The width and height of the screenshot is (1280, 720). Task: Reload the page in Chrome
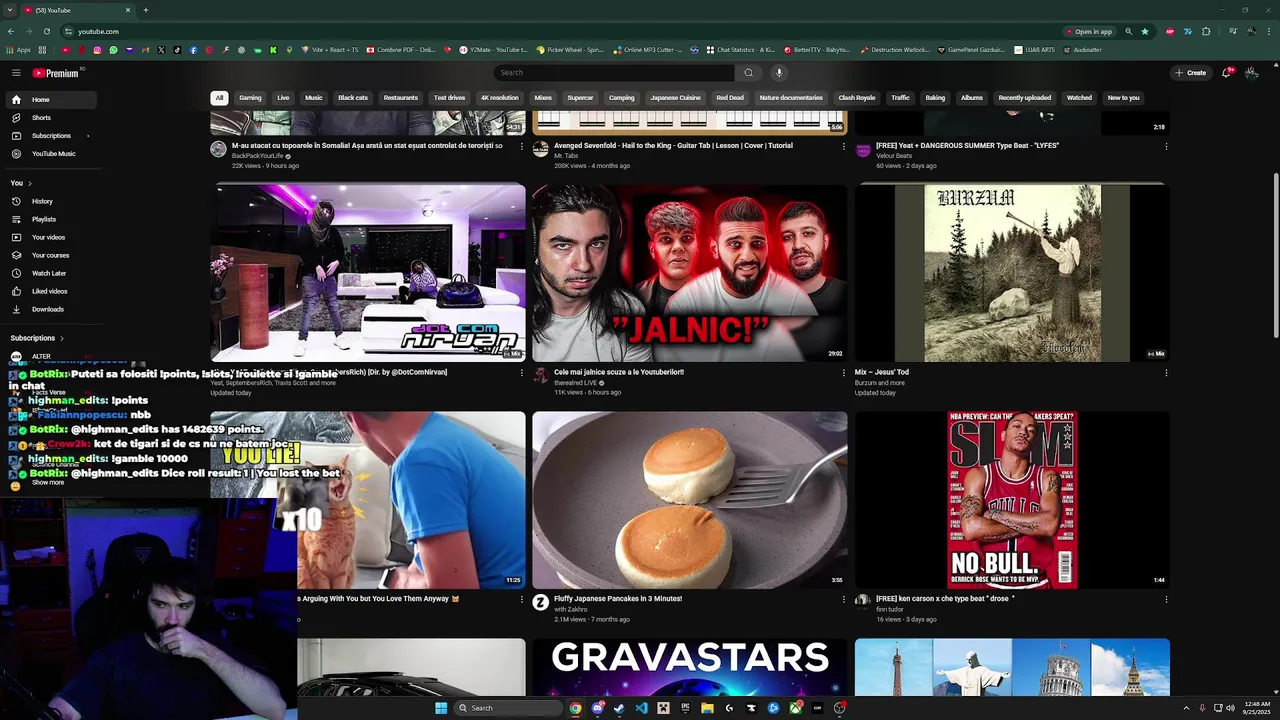point(46,31)
